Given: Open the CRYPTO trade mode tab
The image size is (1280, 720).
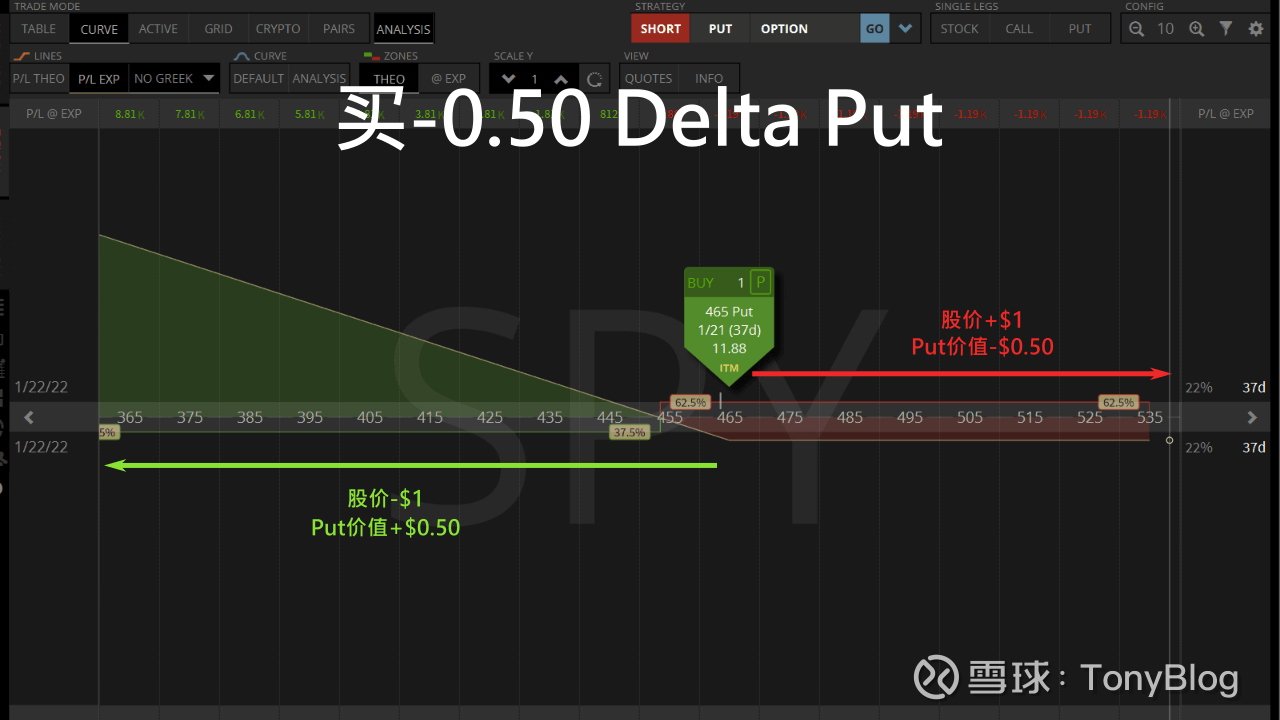Looking at the screenshot, I should pos(278,29).
